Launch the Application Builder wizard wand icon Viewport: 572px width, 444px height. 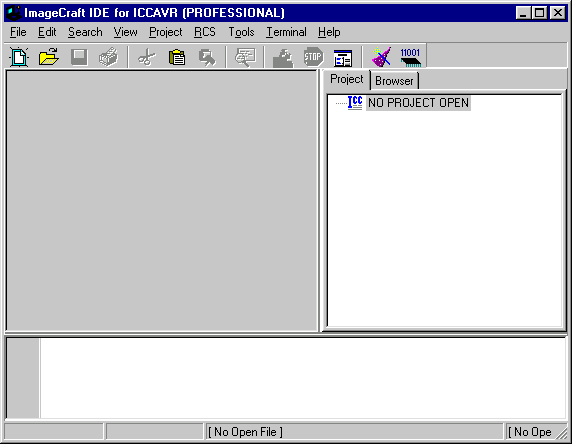[x=381, y=57]
